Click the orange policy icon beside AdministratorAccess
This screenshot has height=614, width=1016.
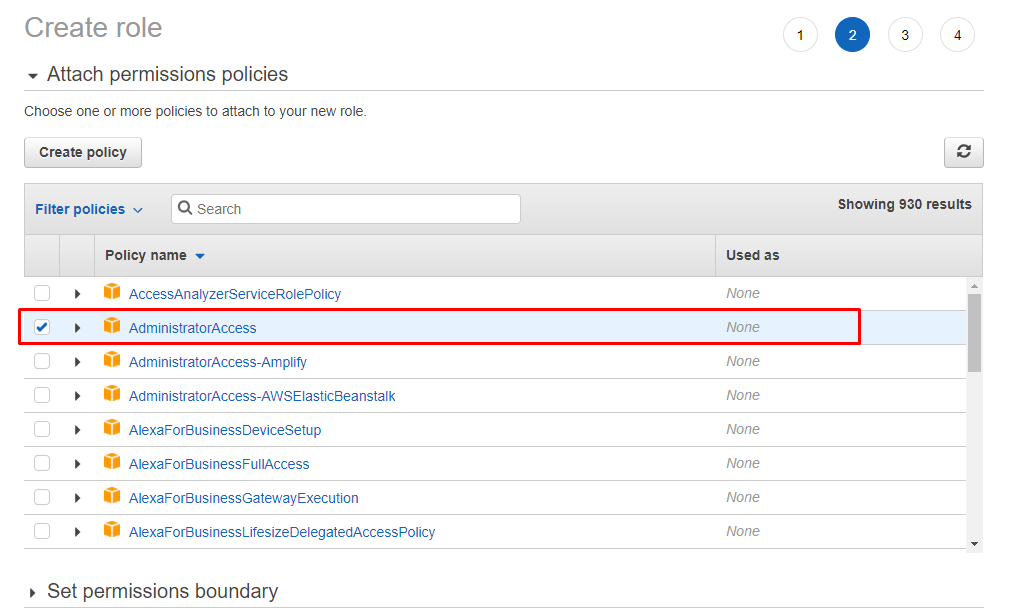click(x=112, y=327)
